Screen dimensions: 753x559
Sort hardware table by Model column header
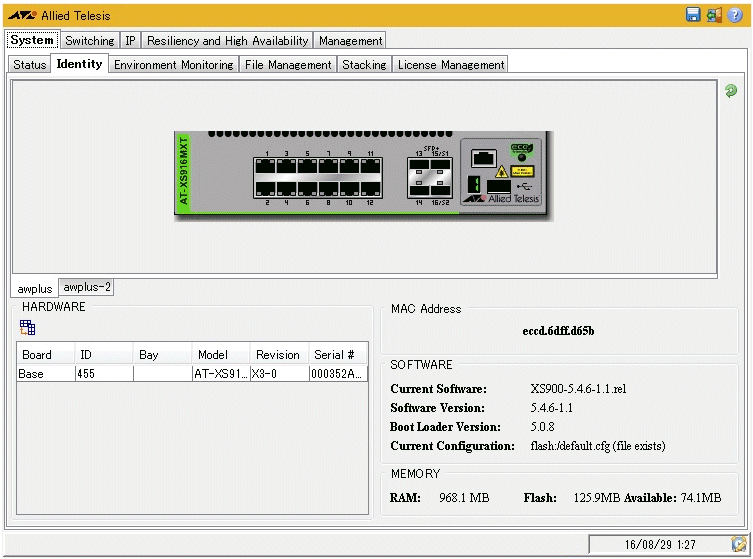click(212, 354)
